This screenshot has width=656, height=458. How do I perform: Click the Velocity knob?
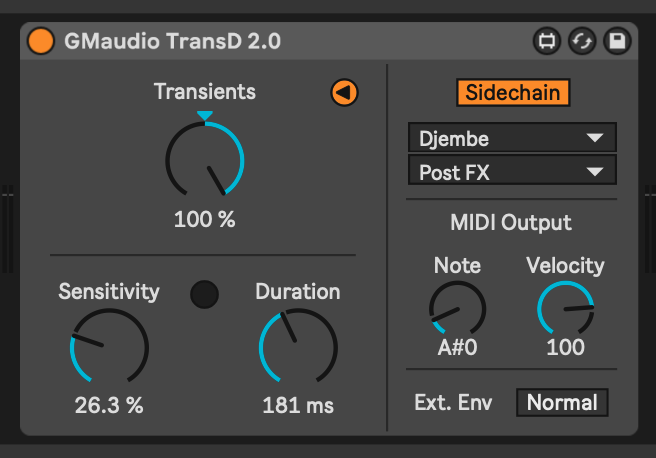click(x=566, y=309)
